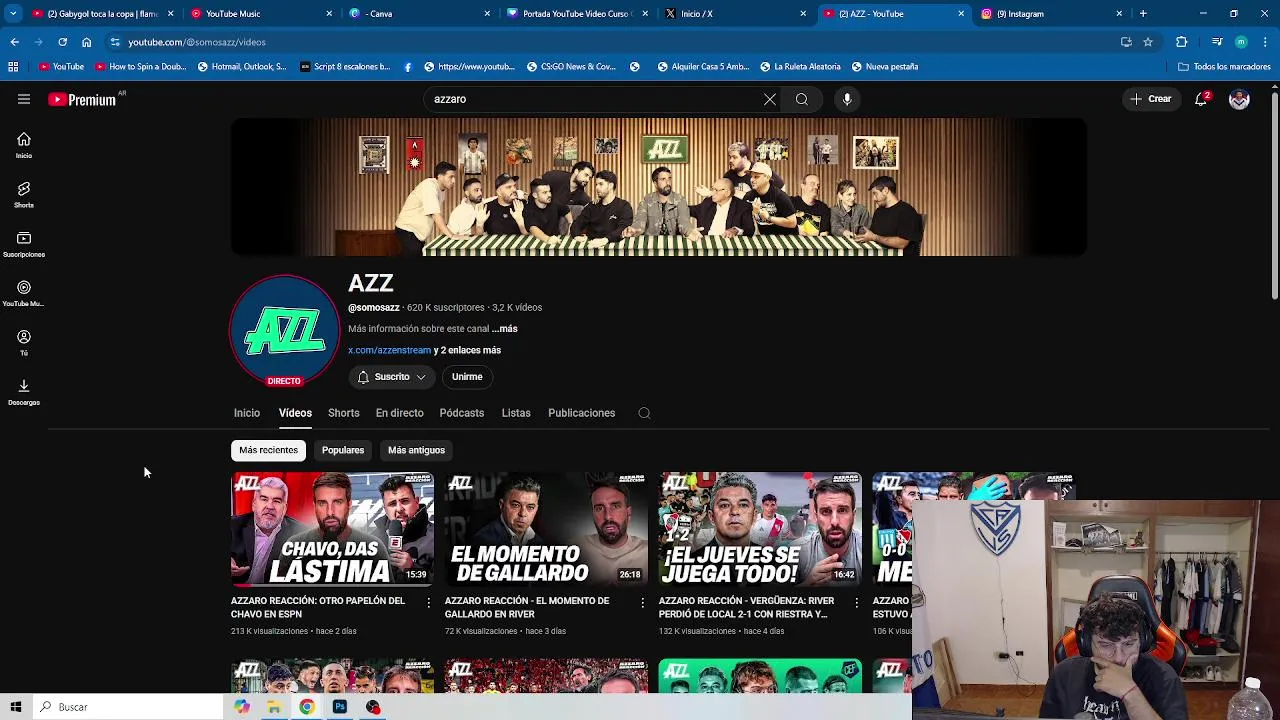Open YouTube Music in the left sidebar
Screen dimensions: 1280x720
coord(24,293)
